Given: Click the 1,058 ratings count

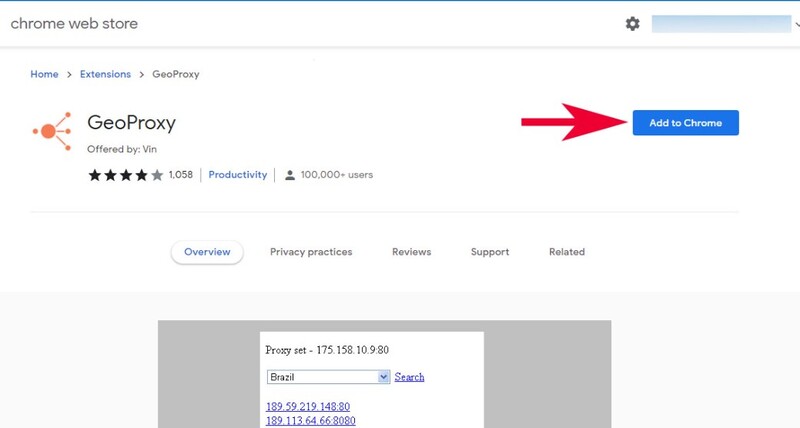Looking at the screenshot, I should click(181, 174).
